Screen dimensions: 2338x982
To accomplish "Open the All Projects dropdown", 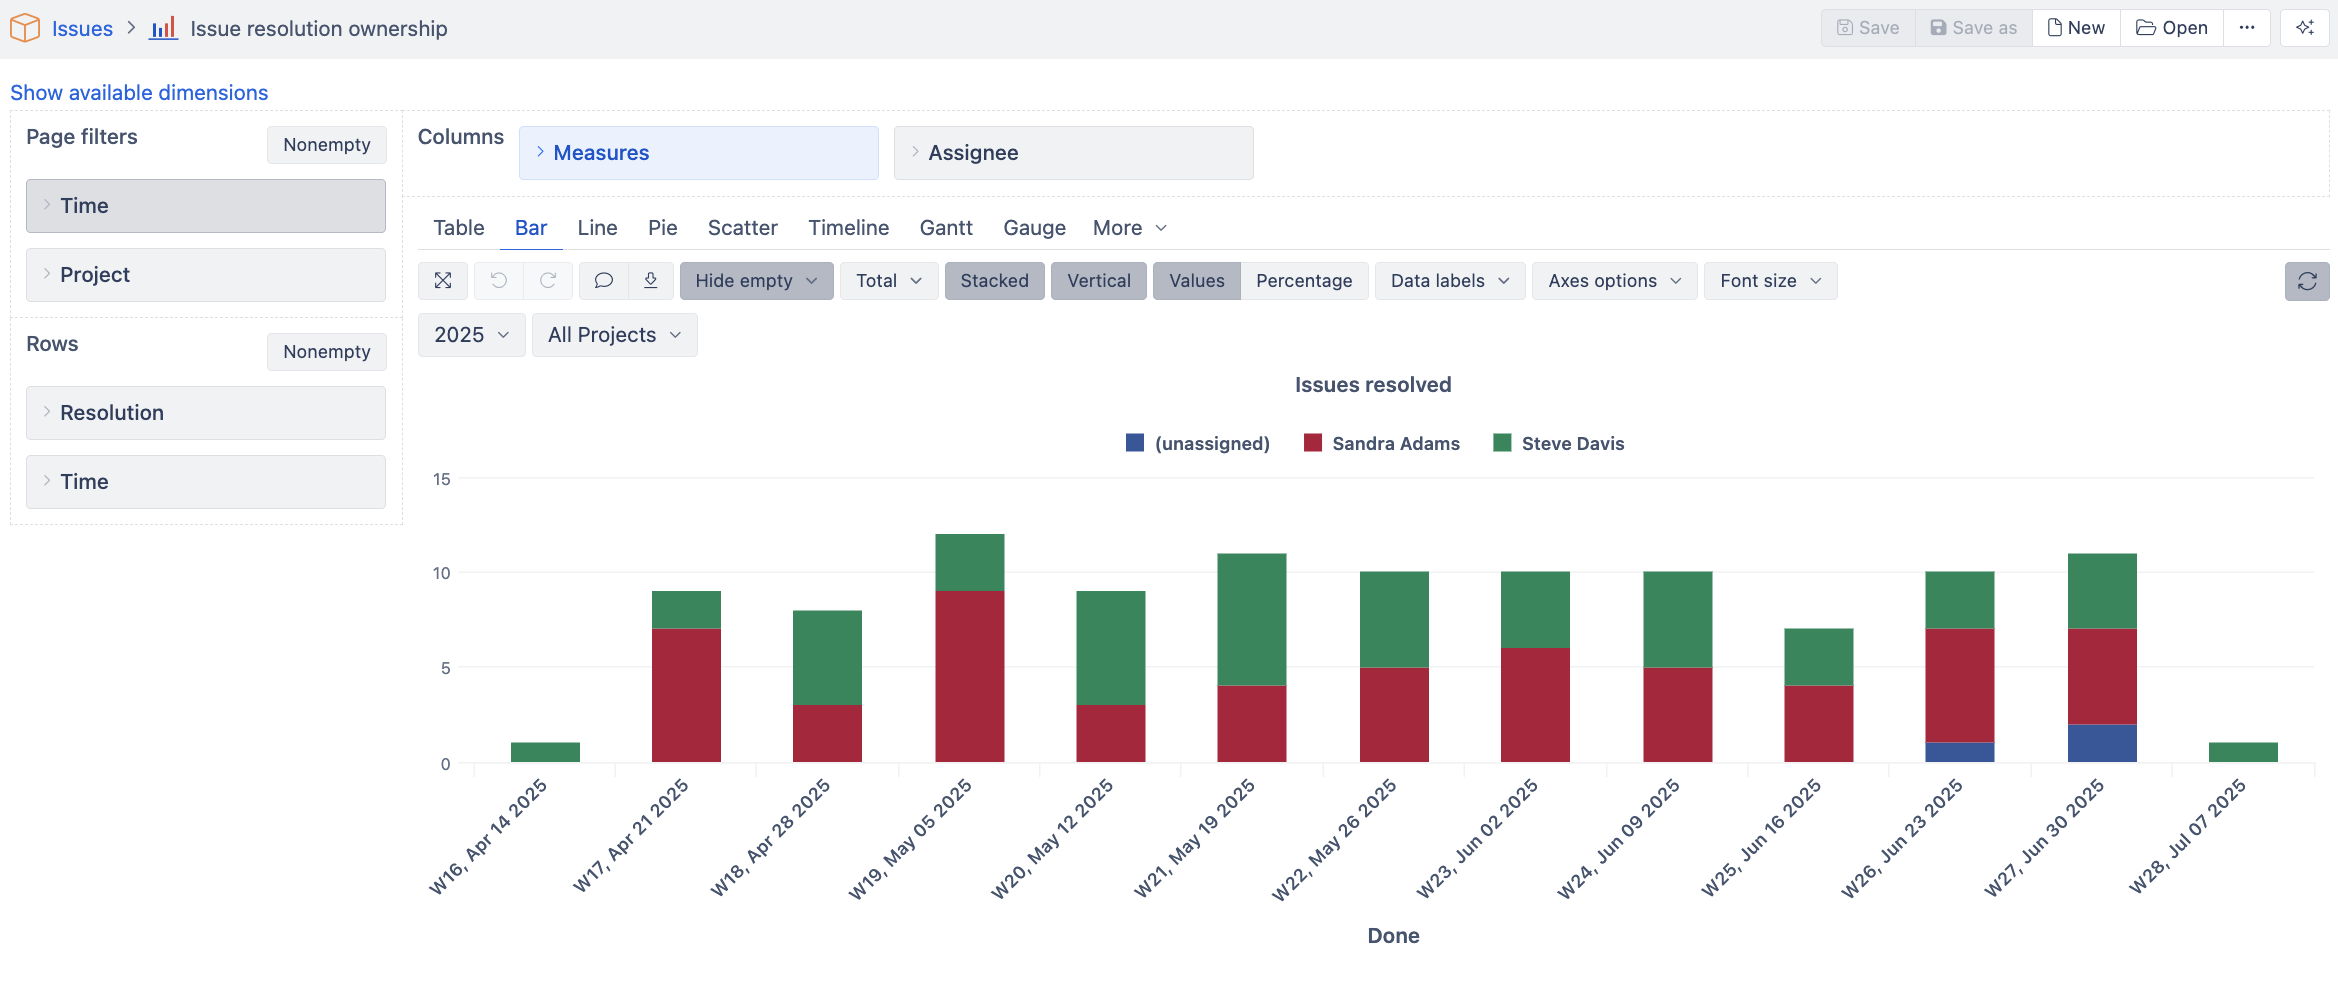I will point(614,335).
